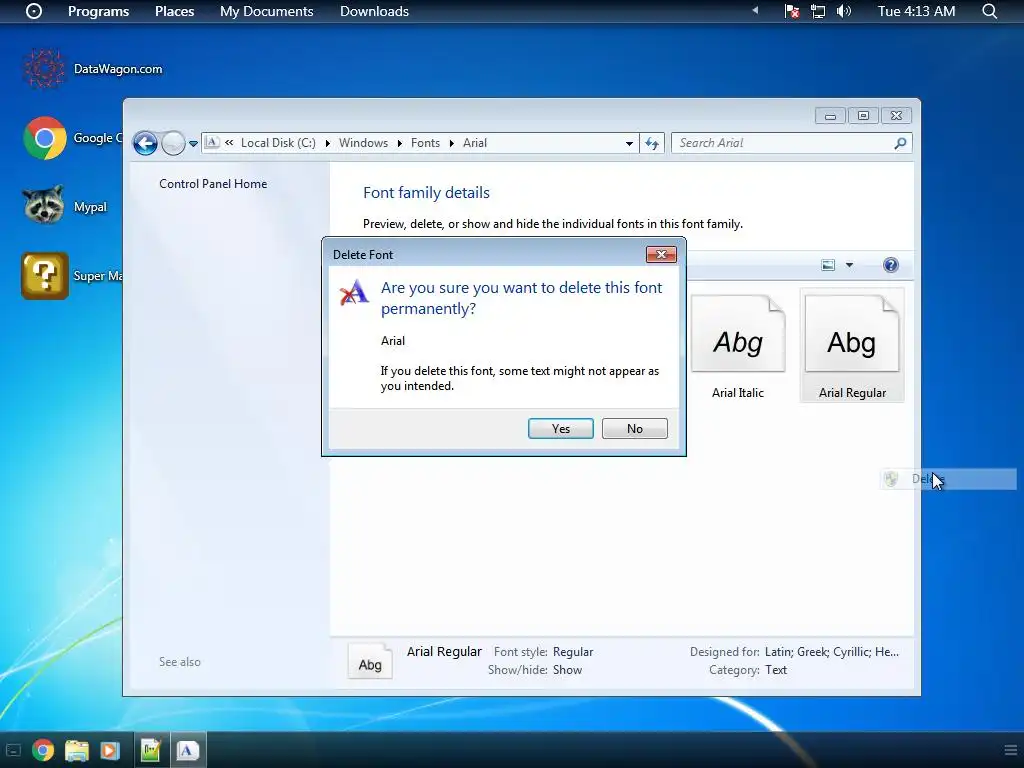Click the action center flag icon
The height and width of the screenshot is (768, 1024).
[792, 11]
